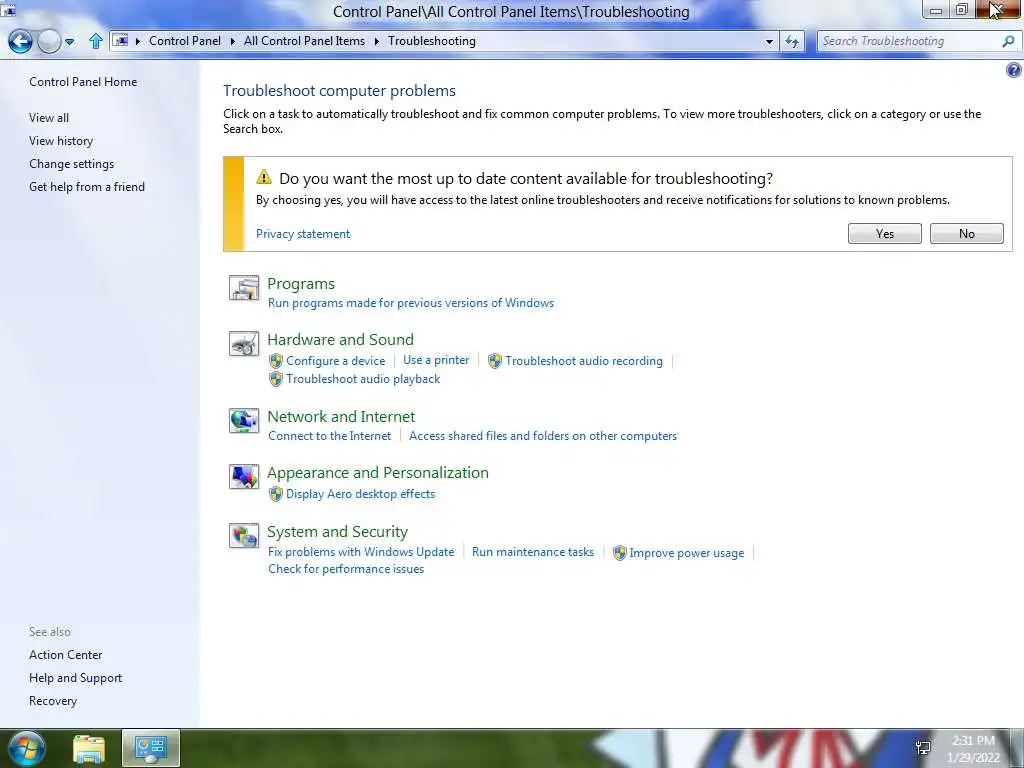This screenshot has width=1024, height=768.
Task: Click shield icon beside Troubleshoot audio recording
Action: coord(495,361)
